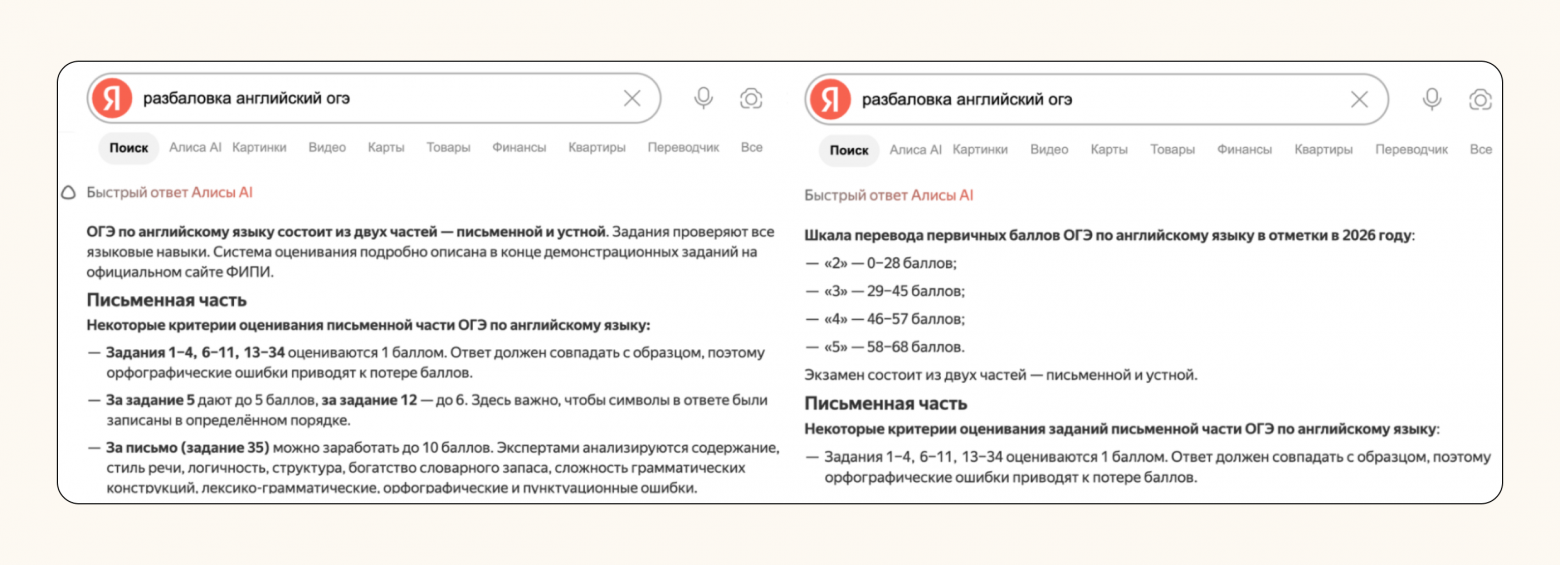Click the Yandex logo in the left search panel
1560x565 pixels.
coord(111,99)
